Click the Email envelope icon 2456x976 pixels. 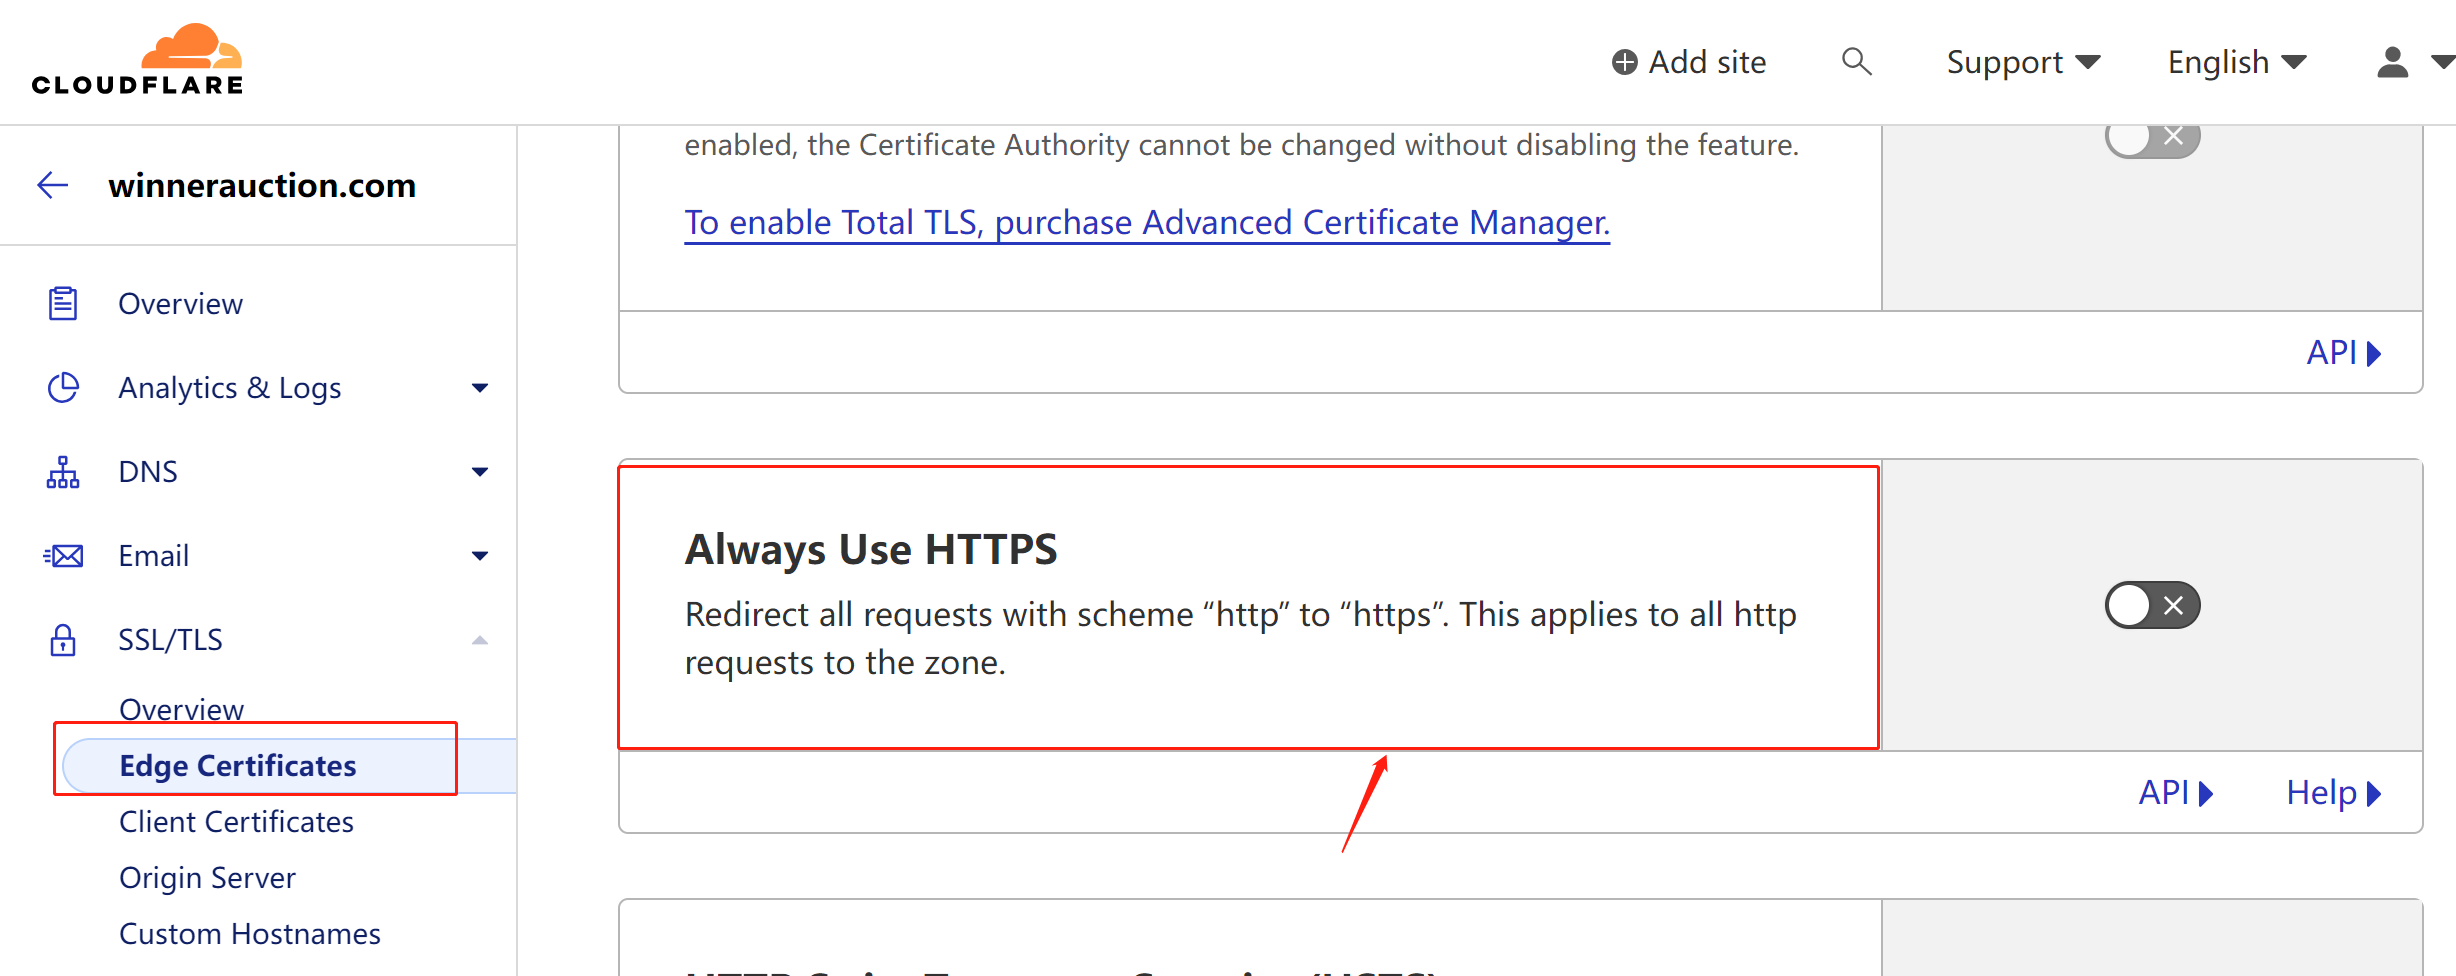click(x=63, y=556)
